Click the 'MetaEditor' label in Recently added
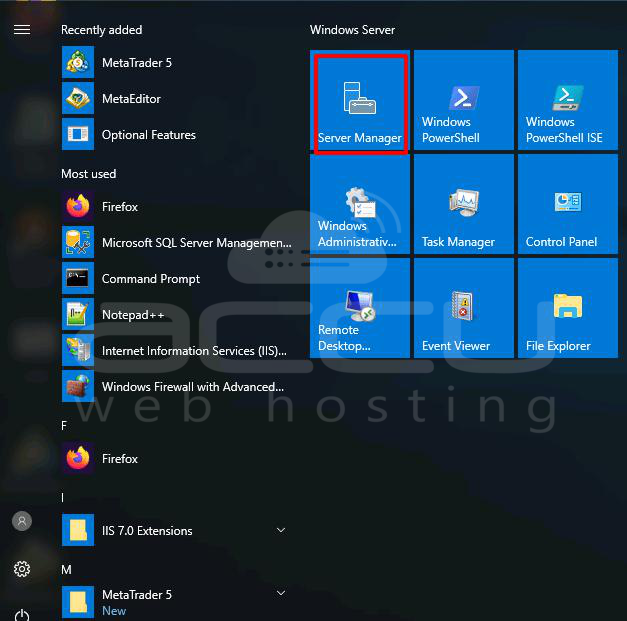 (x=131, y=99)
